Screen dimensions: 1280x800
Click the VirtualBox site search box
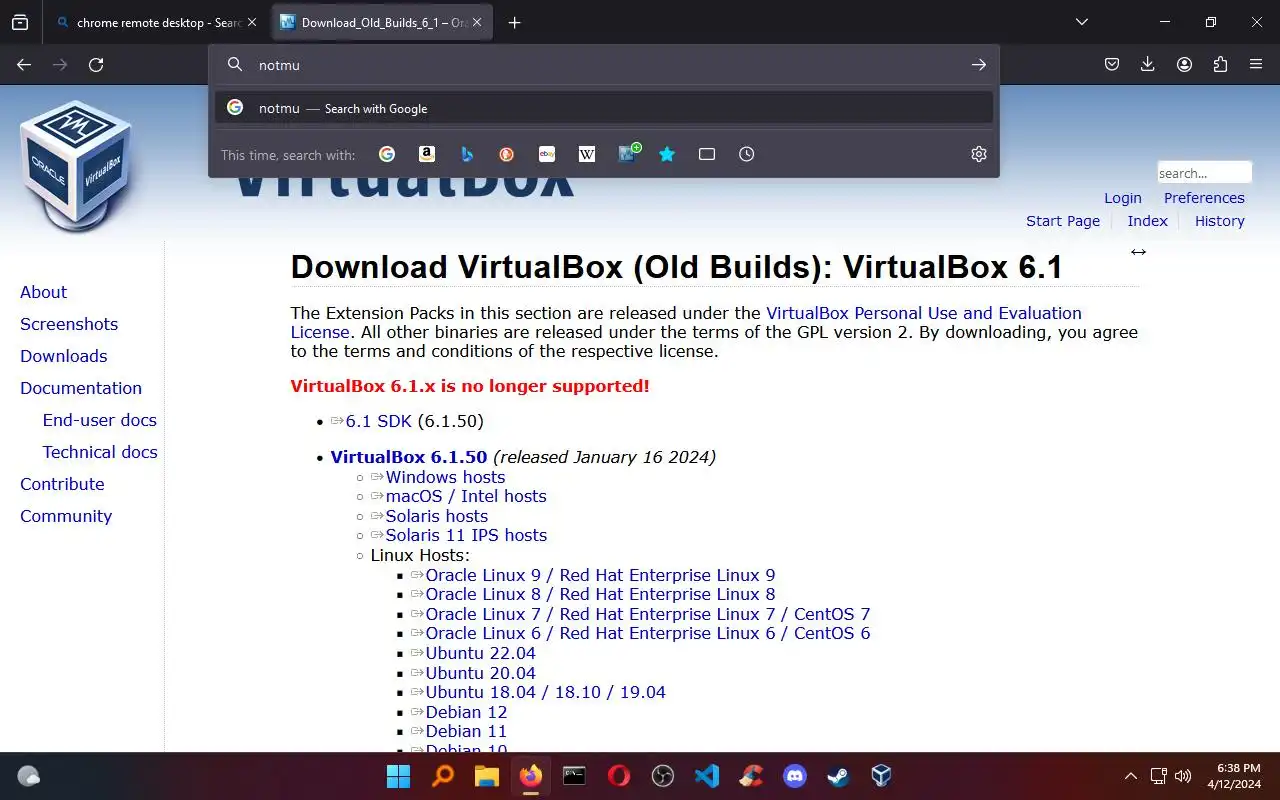click(x=1204, y=172)
